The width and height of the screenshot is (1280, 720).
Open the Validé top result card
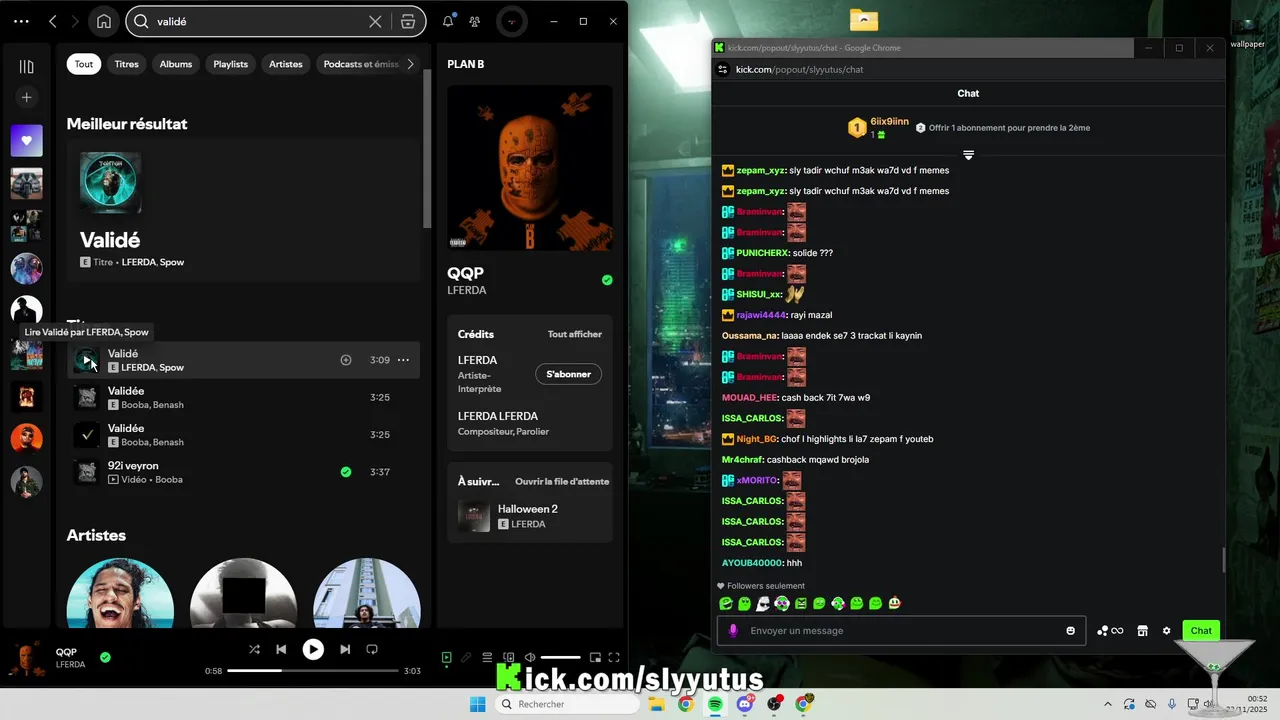(244, 211)
